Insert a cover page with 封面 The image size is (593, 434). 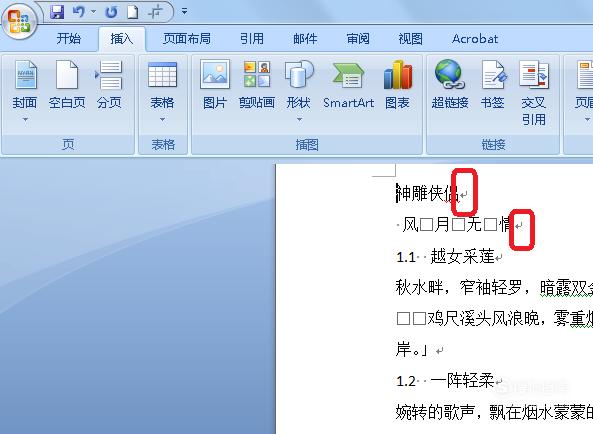coord(25,85)
